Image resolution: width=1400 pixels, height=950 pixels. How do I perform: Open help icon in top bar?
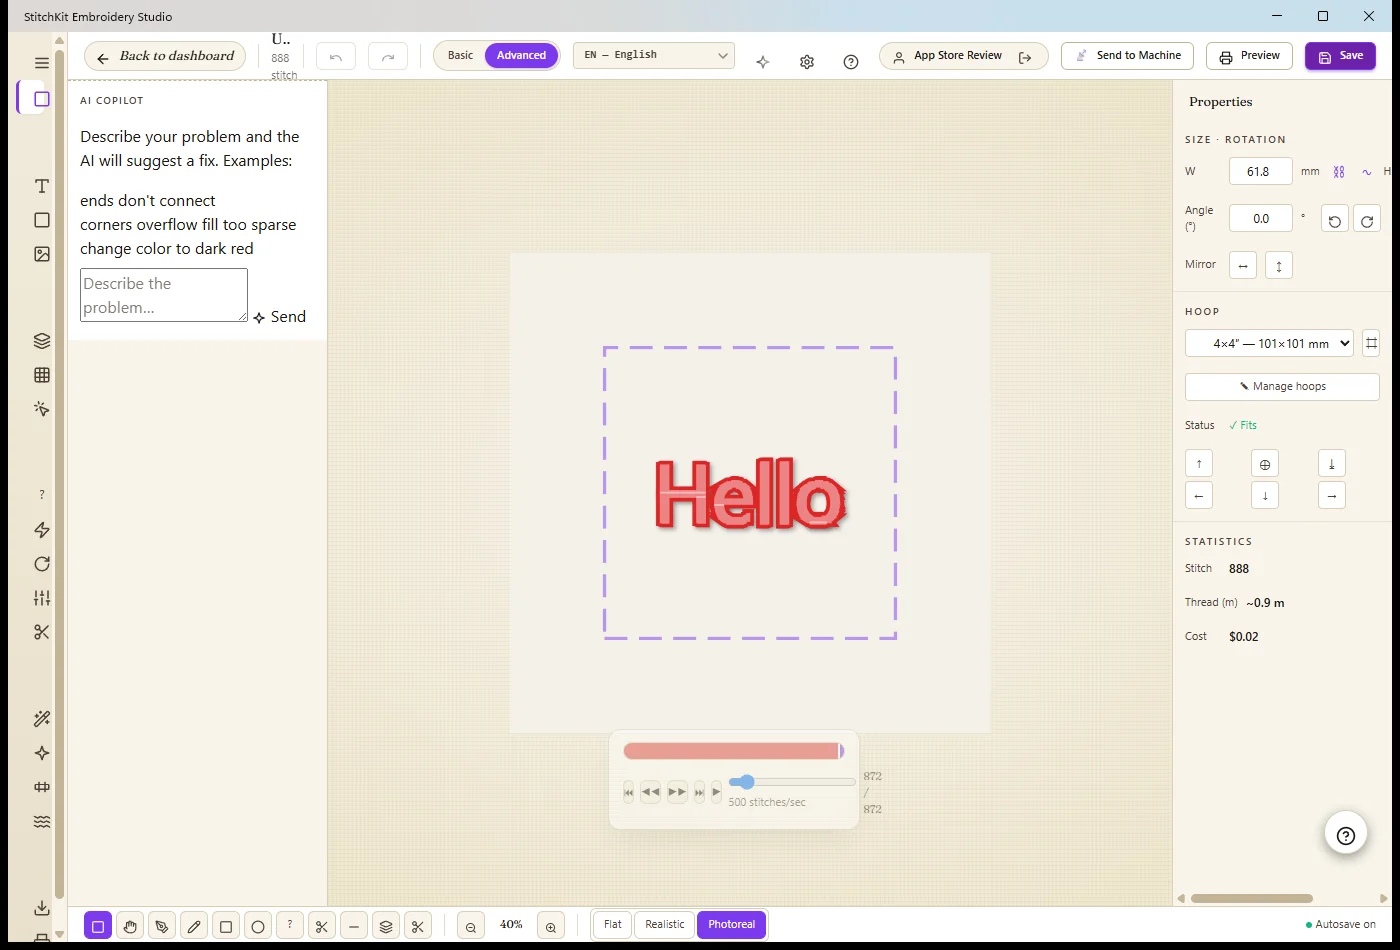[x=851, y=62]
